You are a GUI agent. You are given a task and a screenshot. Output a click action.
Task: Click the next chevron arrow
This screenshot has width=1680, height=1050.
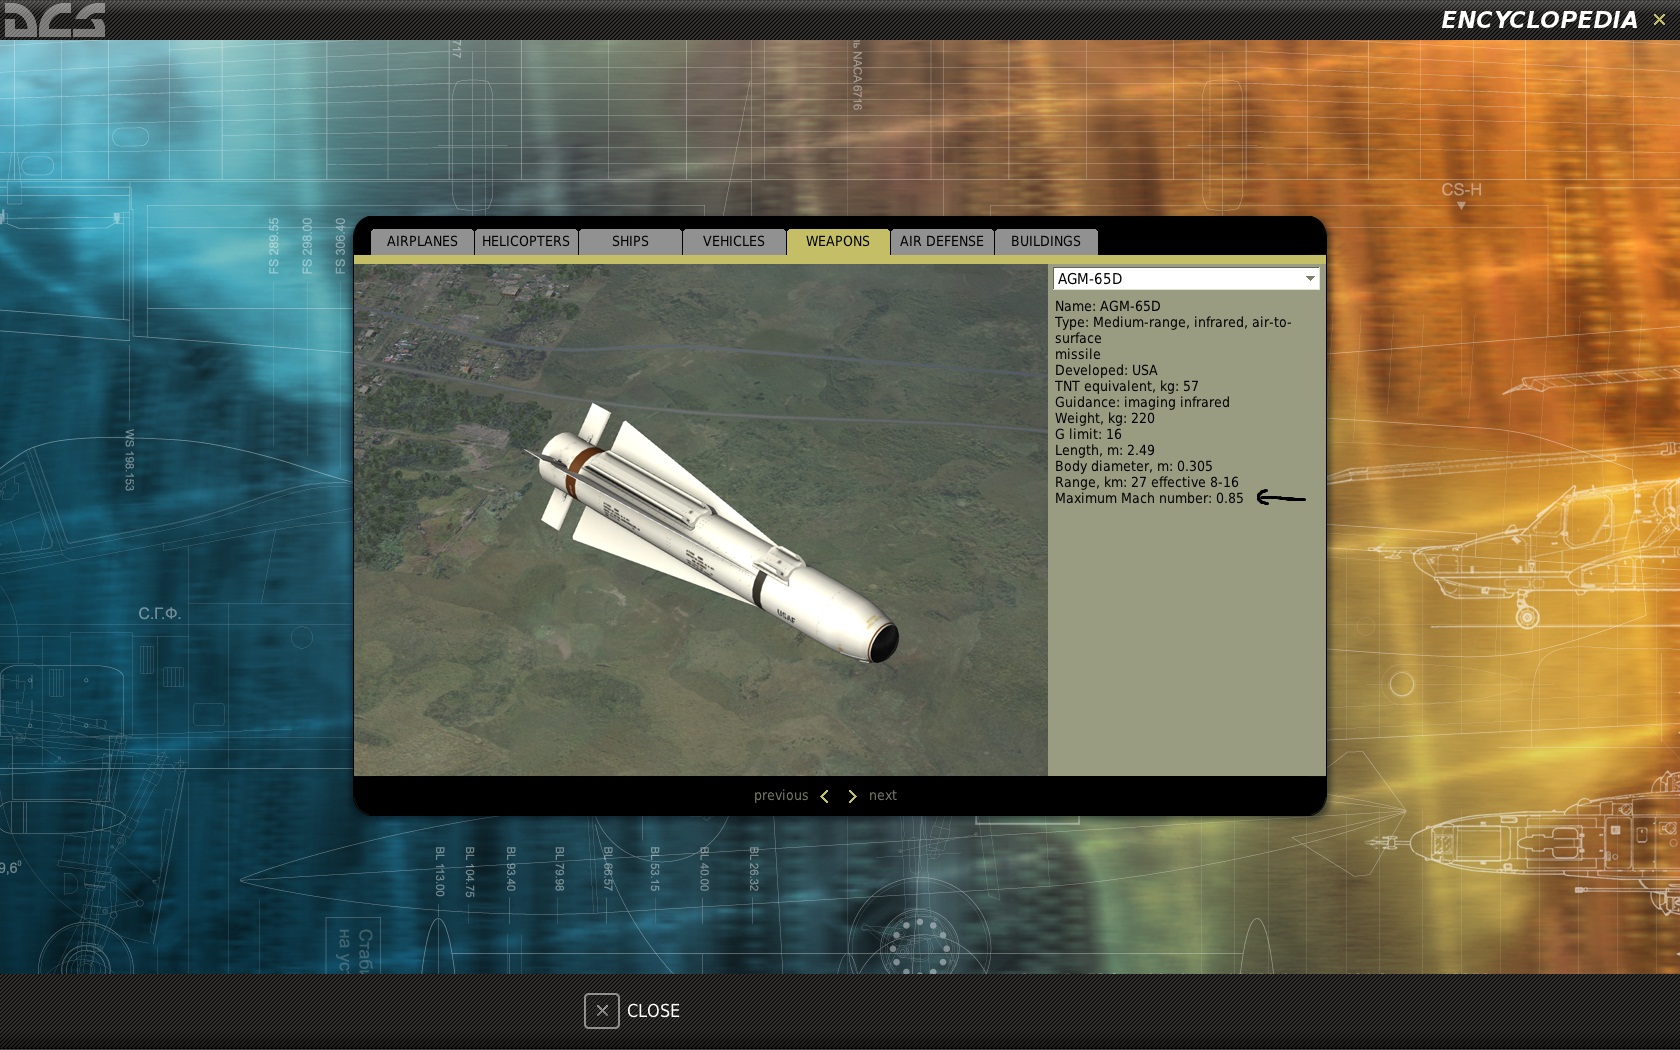[x=852, y=796]
